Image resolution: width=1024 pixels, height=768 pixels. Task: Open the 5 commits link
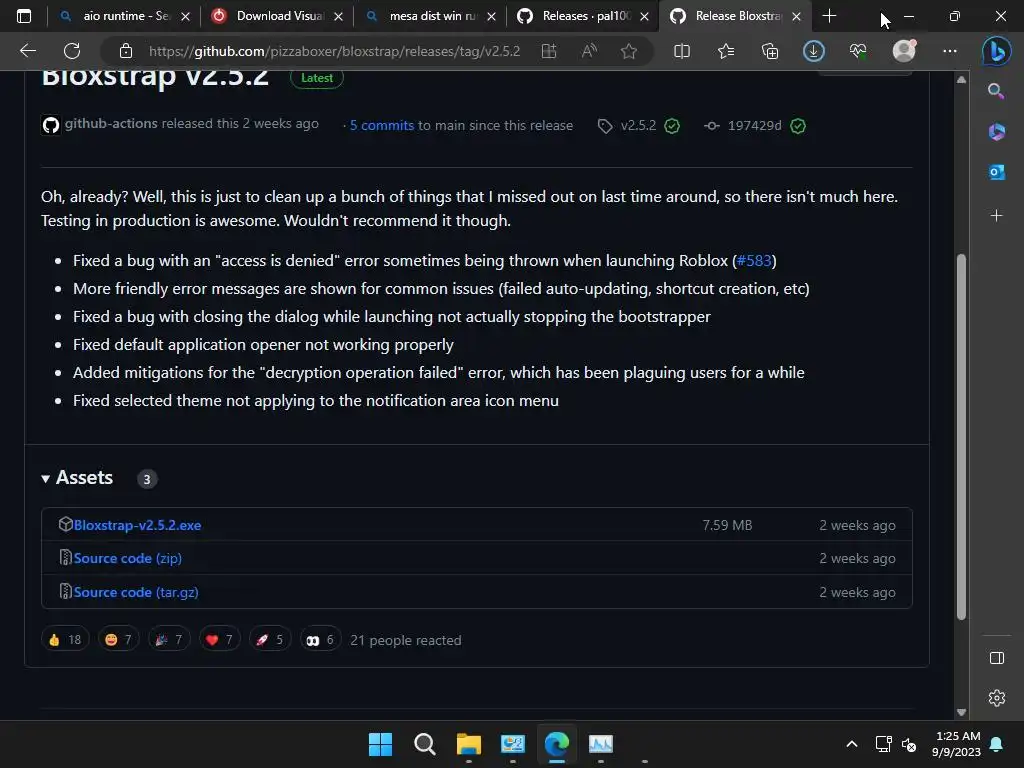click(x=381, y=125)
